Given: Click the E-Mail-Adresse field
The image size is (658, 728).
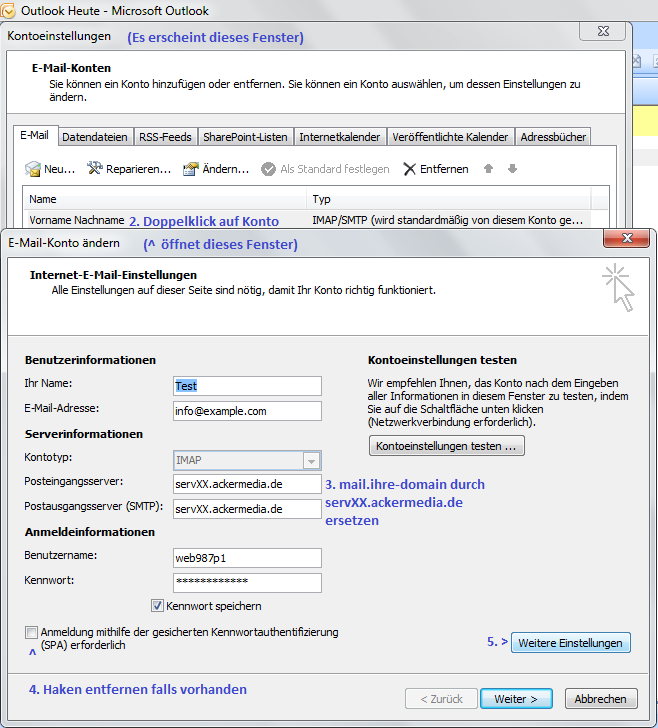Looking at the screenshot, I should click(247, 411).
